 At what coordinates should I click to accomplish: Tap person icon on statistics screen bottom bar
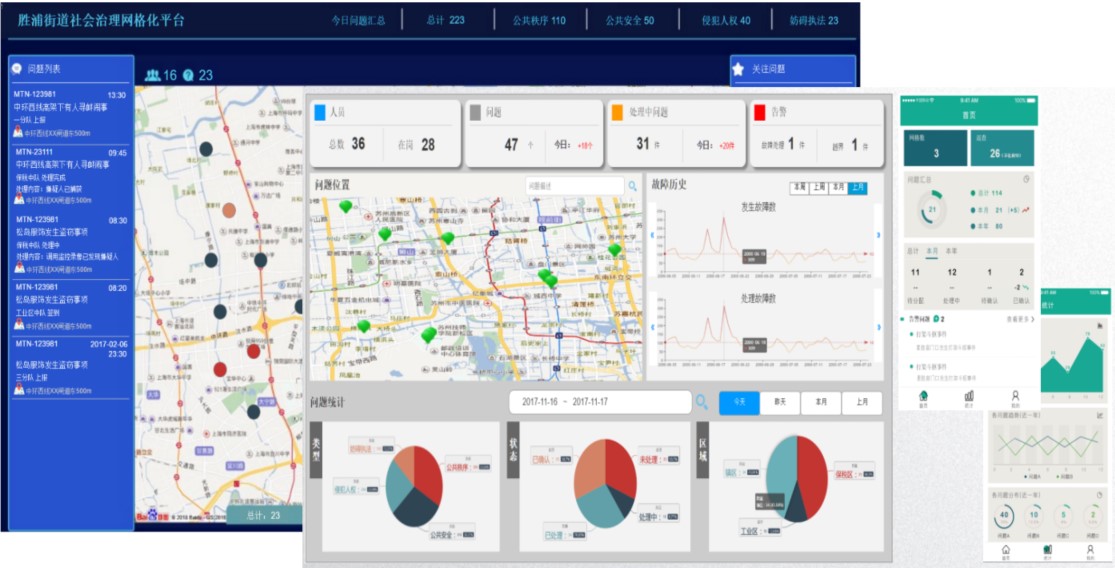click(1089, 549)
